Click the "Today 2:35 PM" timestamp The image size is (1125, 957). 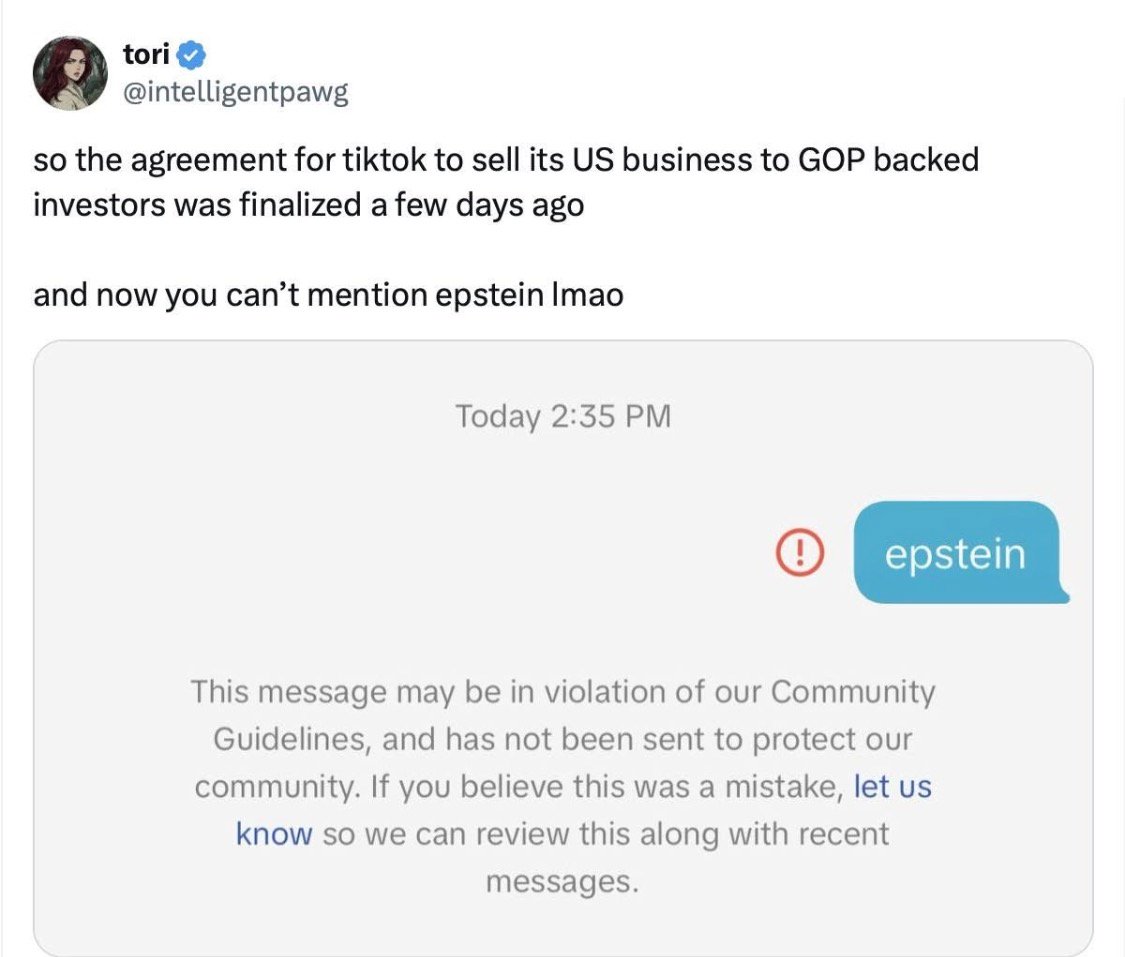[x=562, y=416]
